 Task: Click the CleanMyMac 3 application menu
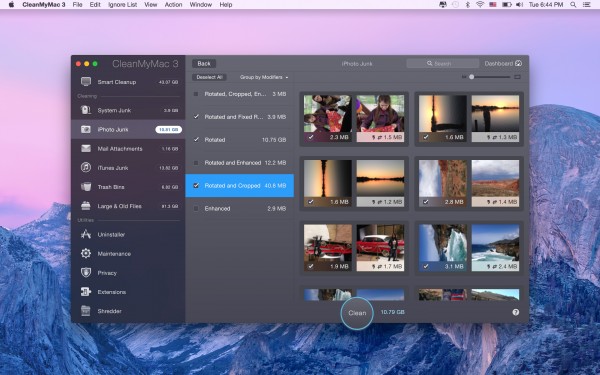(44, 5)
